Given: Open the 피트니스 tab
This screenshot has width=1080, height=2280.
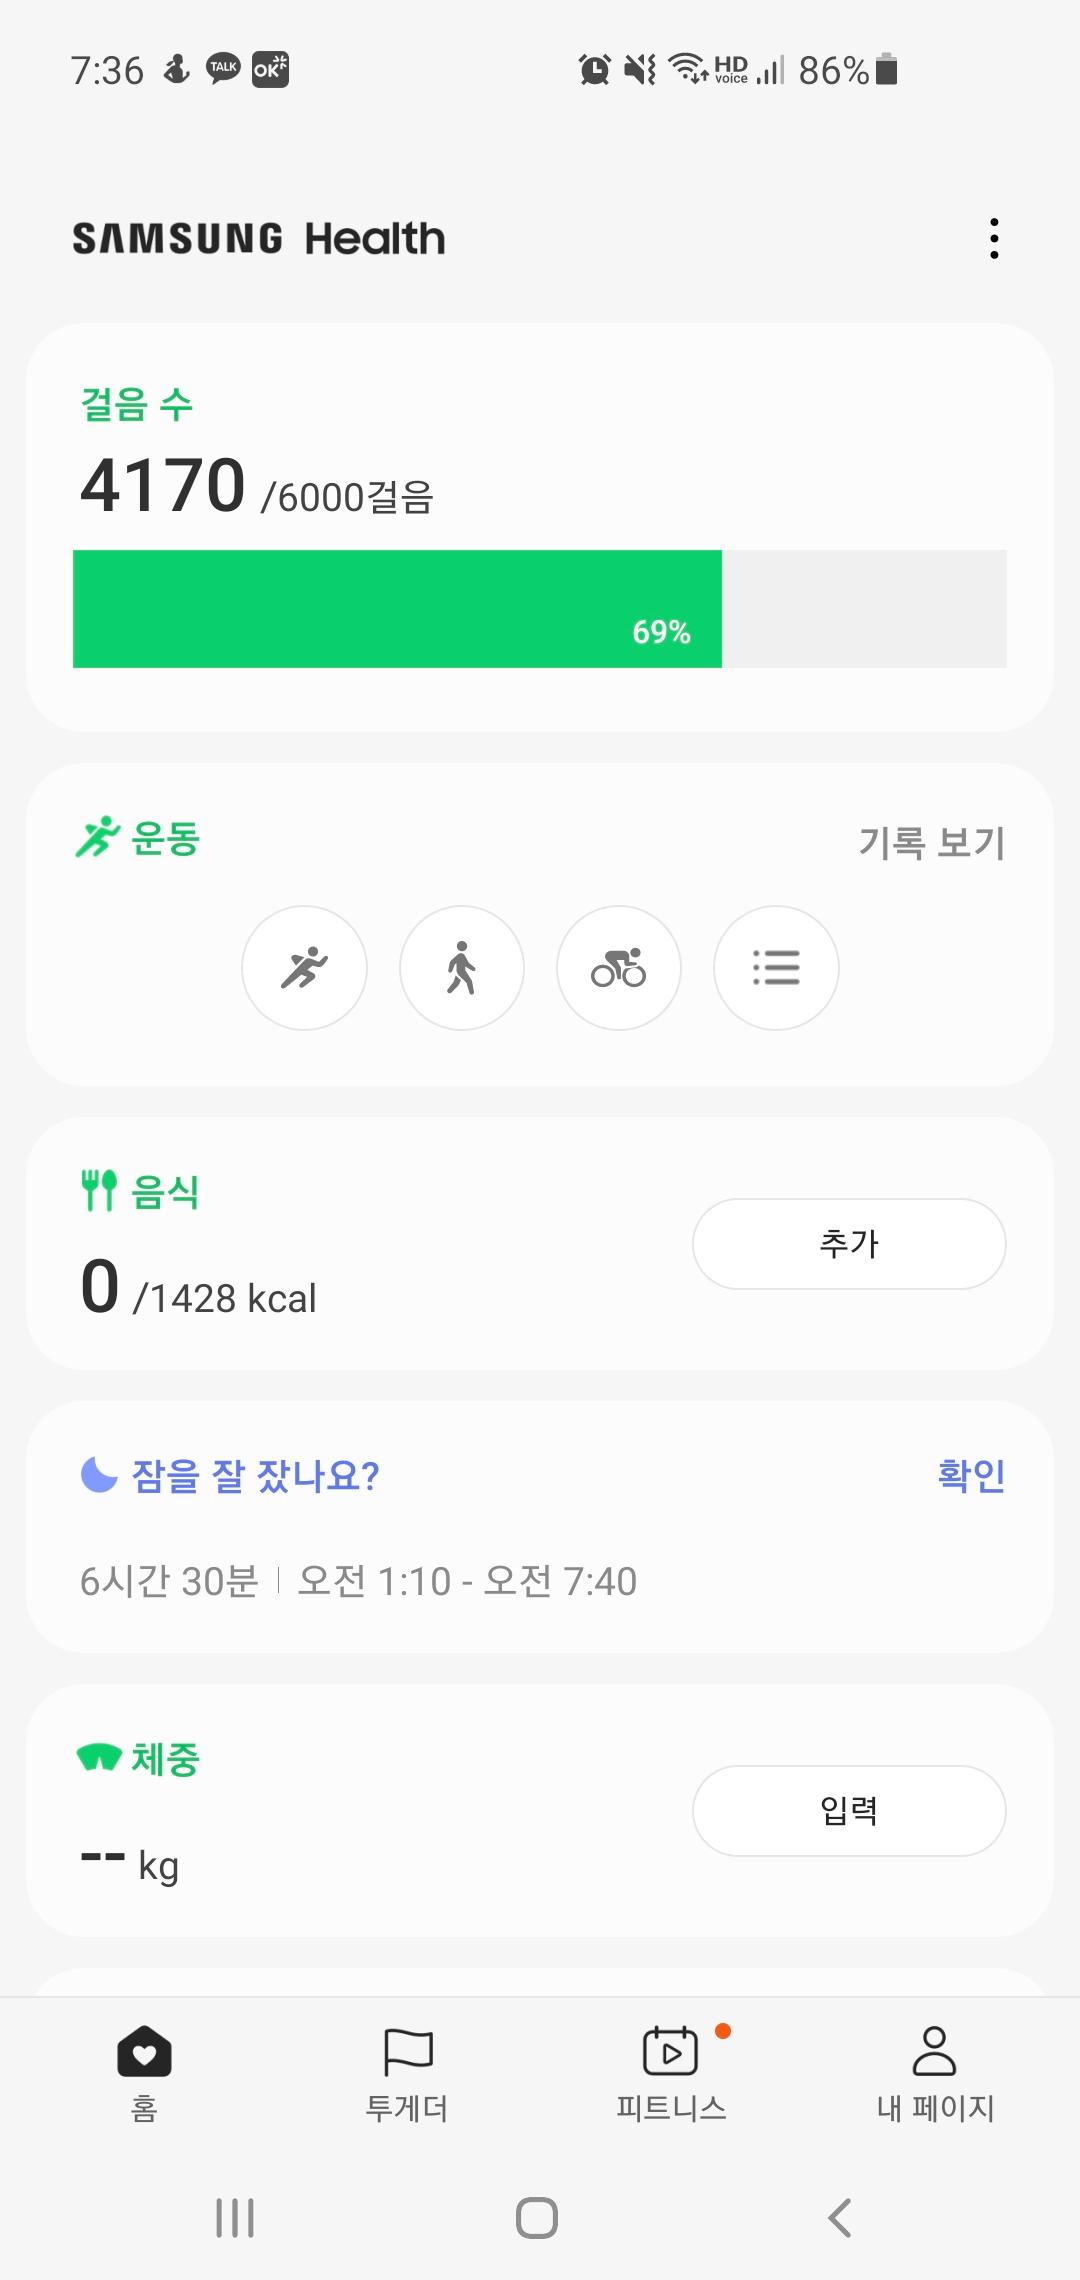Looking at the screenshot, I should pyautogui.click(x=671, y=2072).
